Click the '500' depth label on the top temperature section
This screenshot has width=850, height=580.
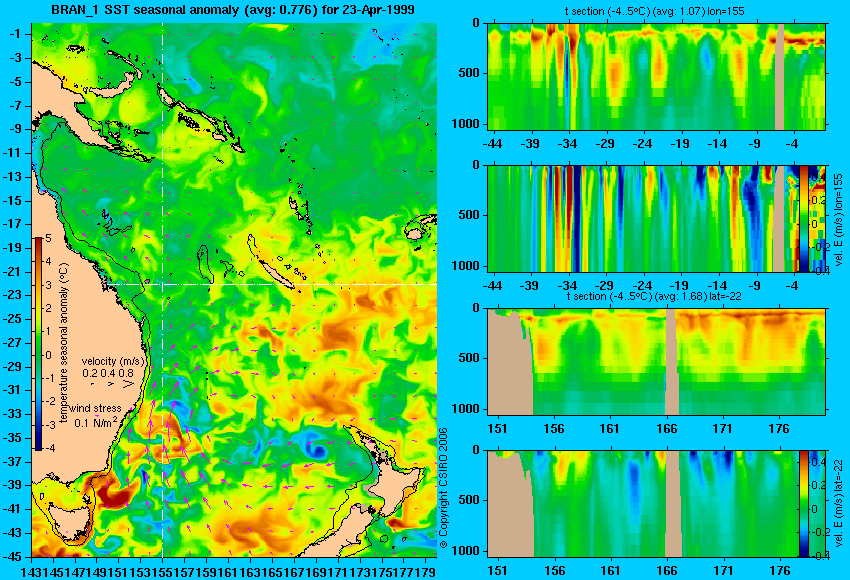469,73
